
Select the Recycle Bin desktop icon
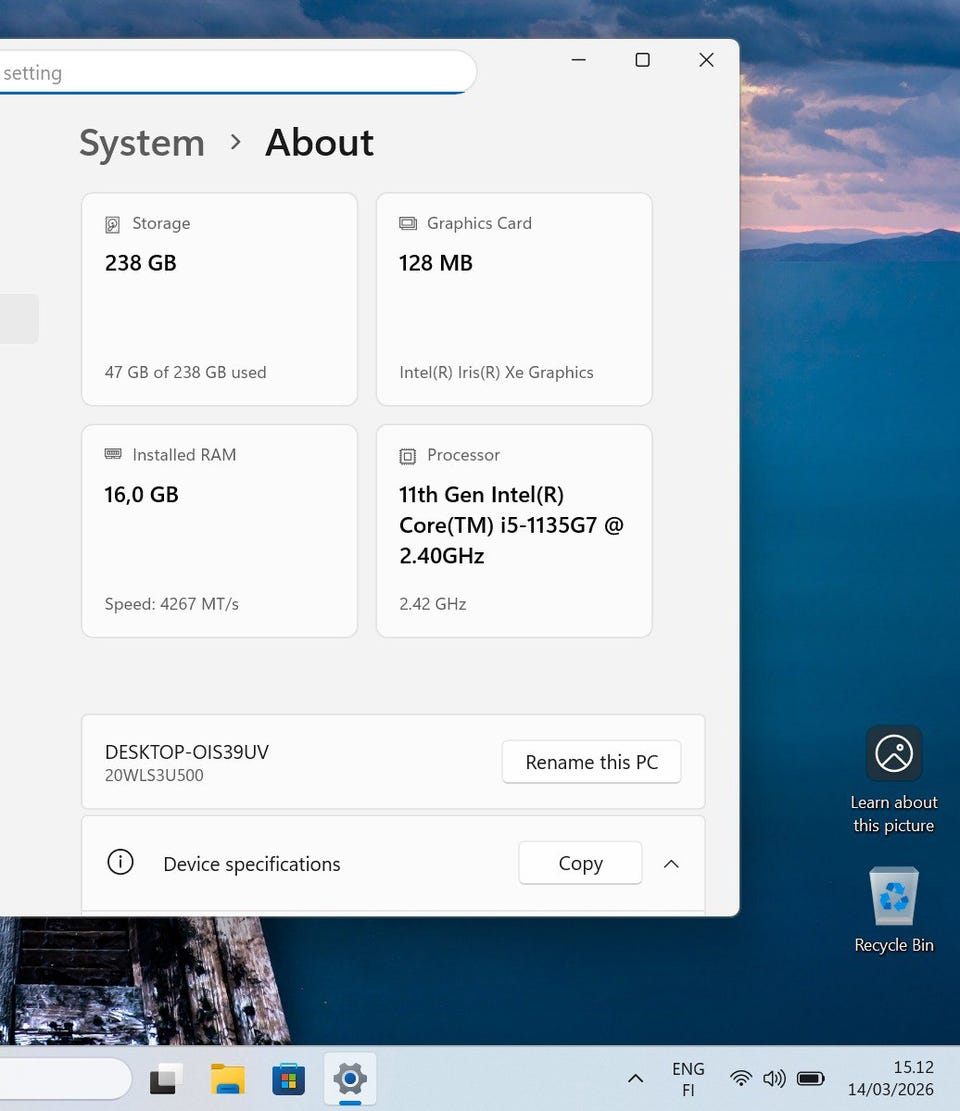point(893,910)
